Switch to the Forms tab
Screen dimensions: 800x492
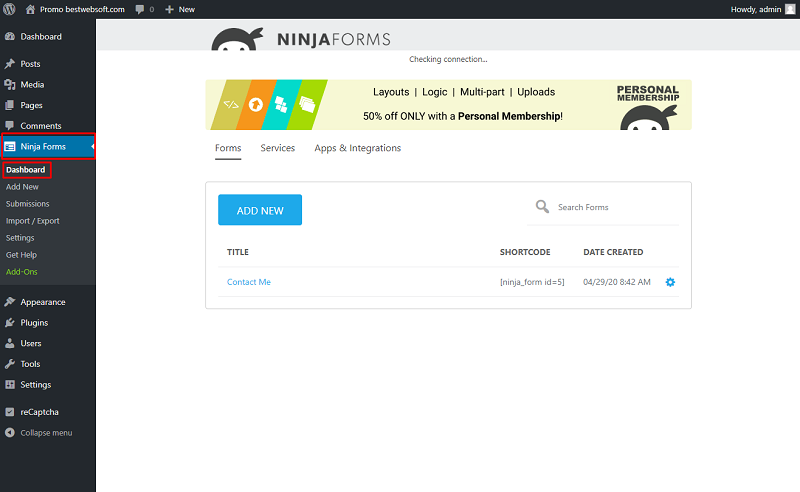[x=228, y=148]
